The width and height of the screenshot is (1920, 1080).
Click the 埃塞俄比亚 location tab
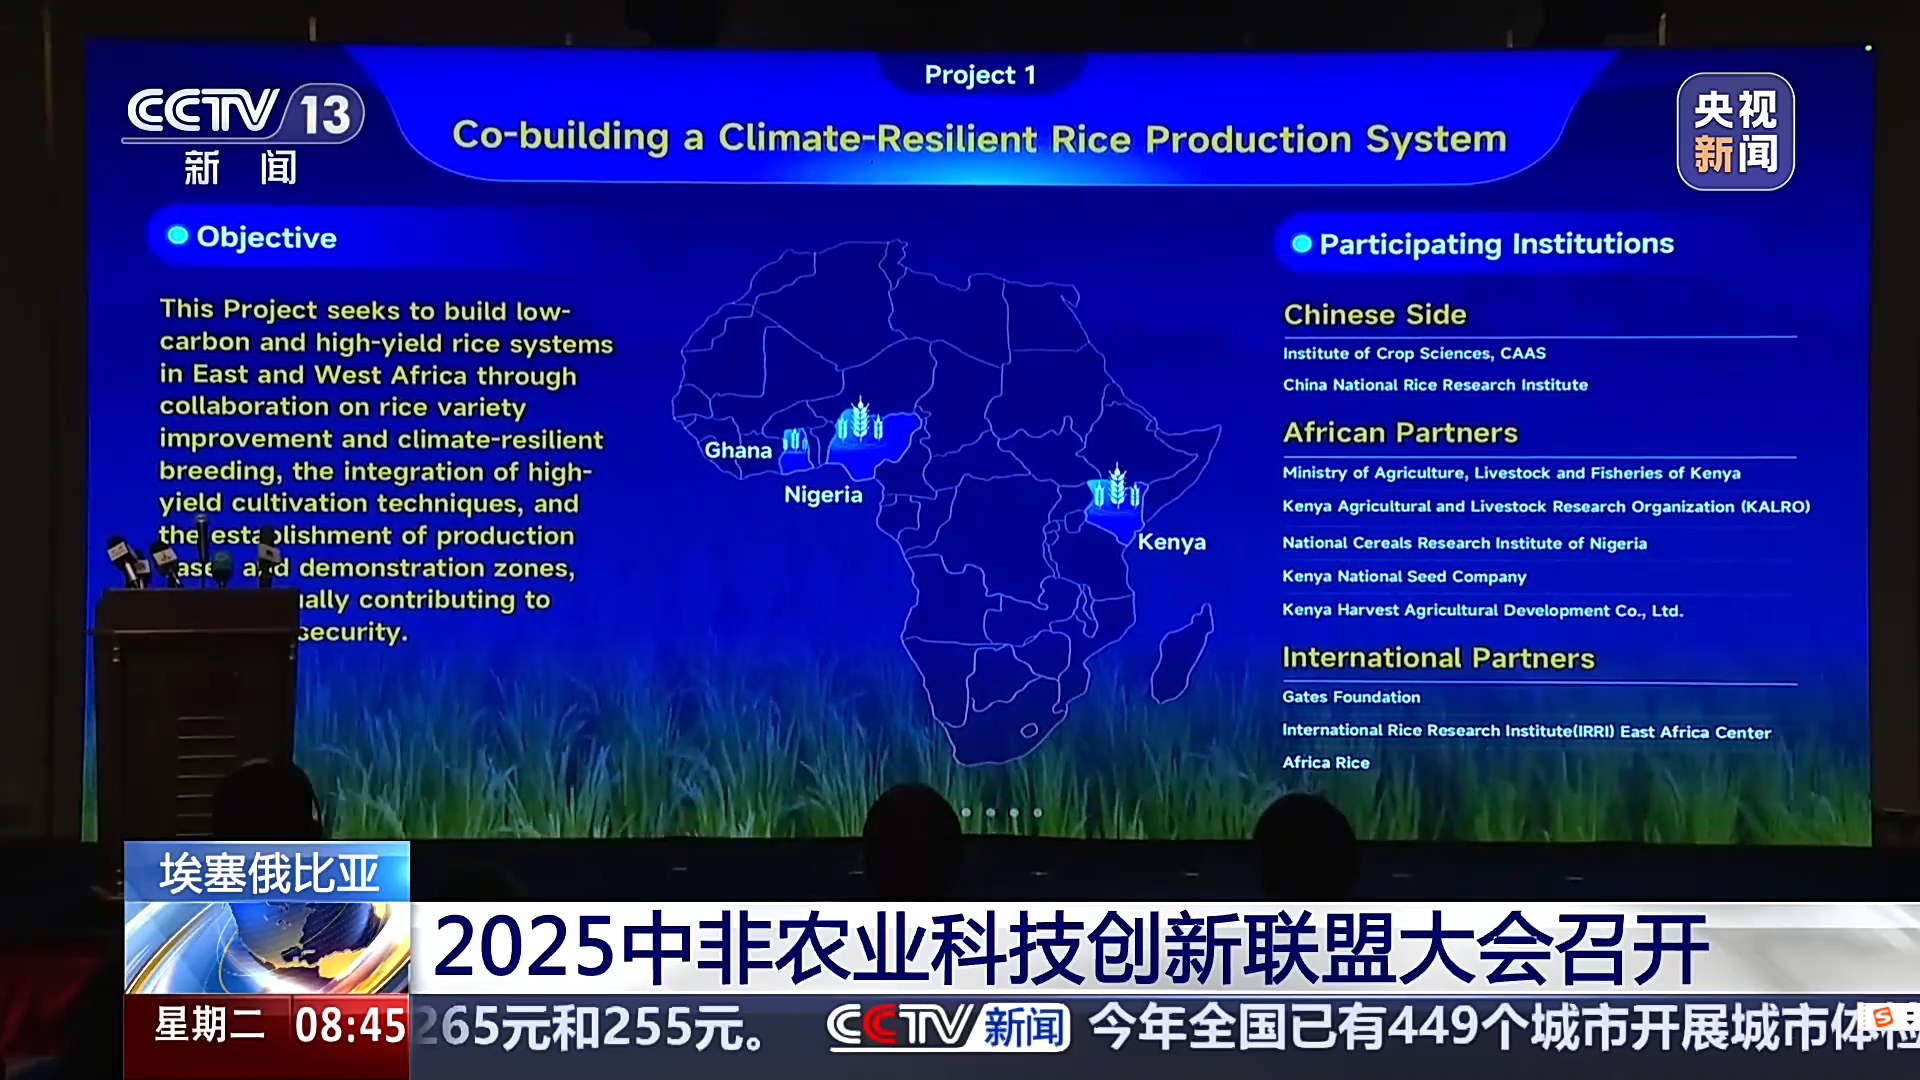click(x=268, y=873)
